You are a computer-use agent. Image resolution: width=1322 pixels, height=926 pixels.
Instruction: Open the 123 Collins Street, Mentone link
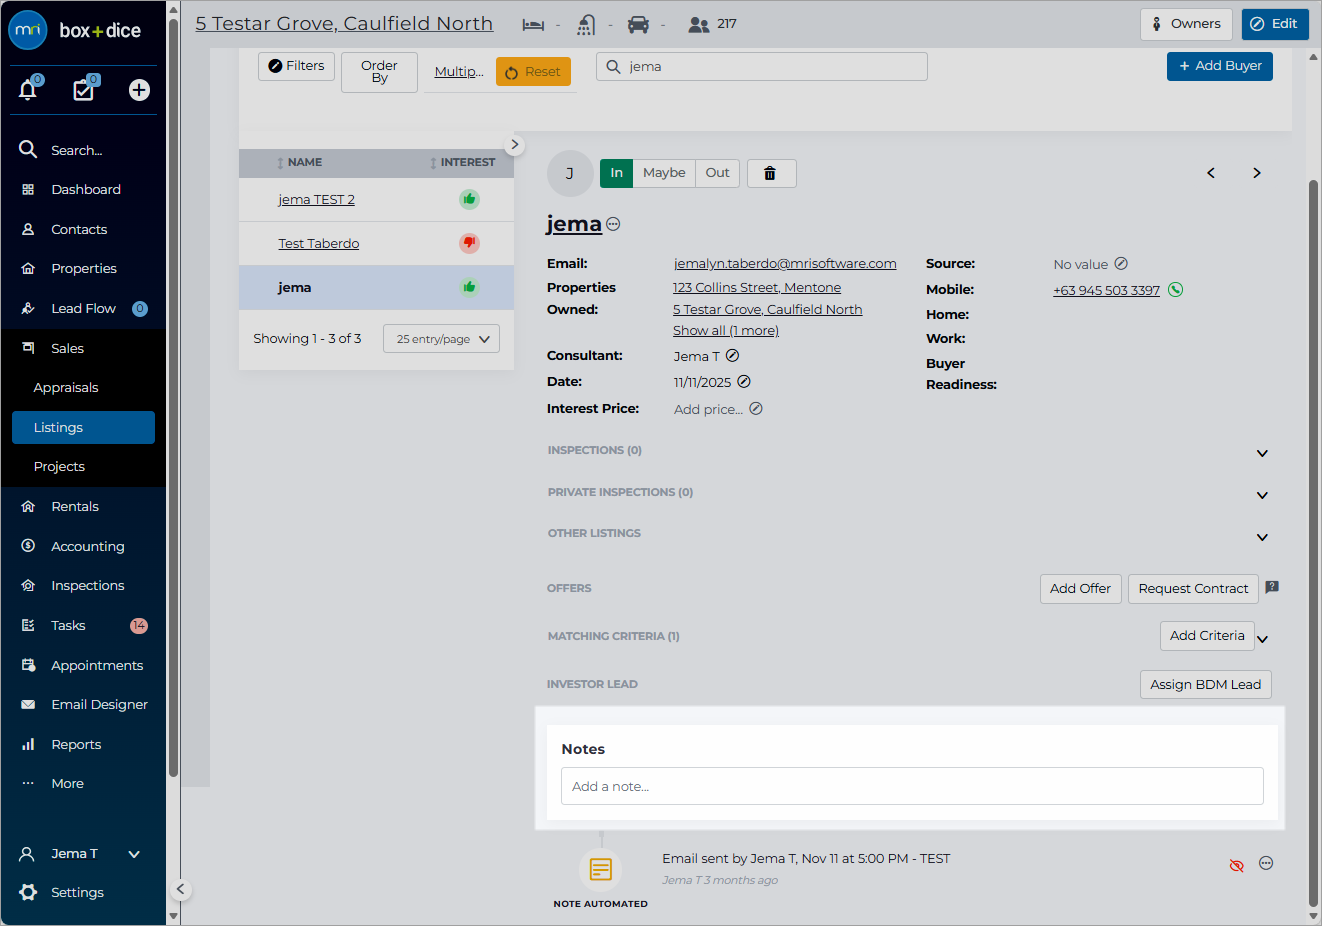[x=757, y=288]
